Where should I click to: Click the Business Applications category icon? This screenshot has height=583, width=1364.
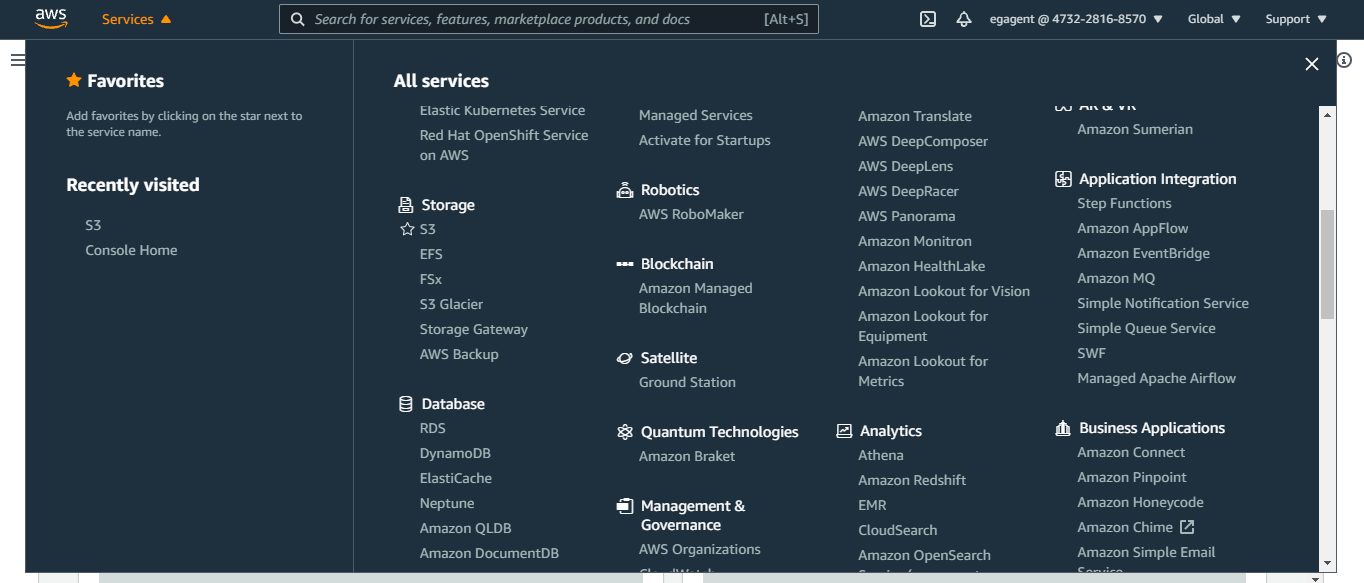click(1063, 428)
